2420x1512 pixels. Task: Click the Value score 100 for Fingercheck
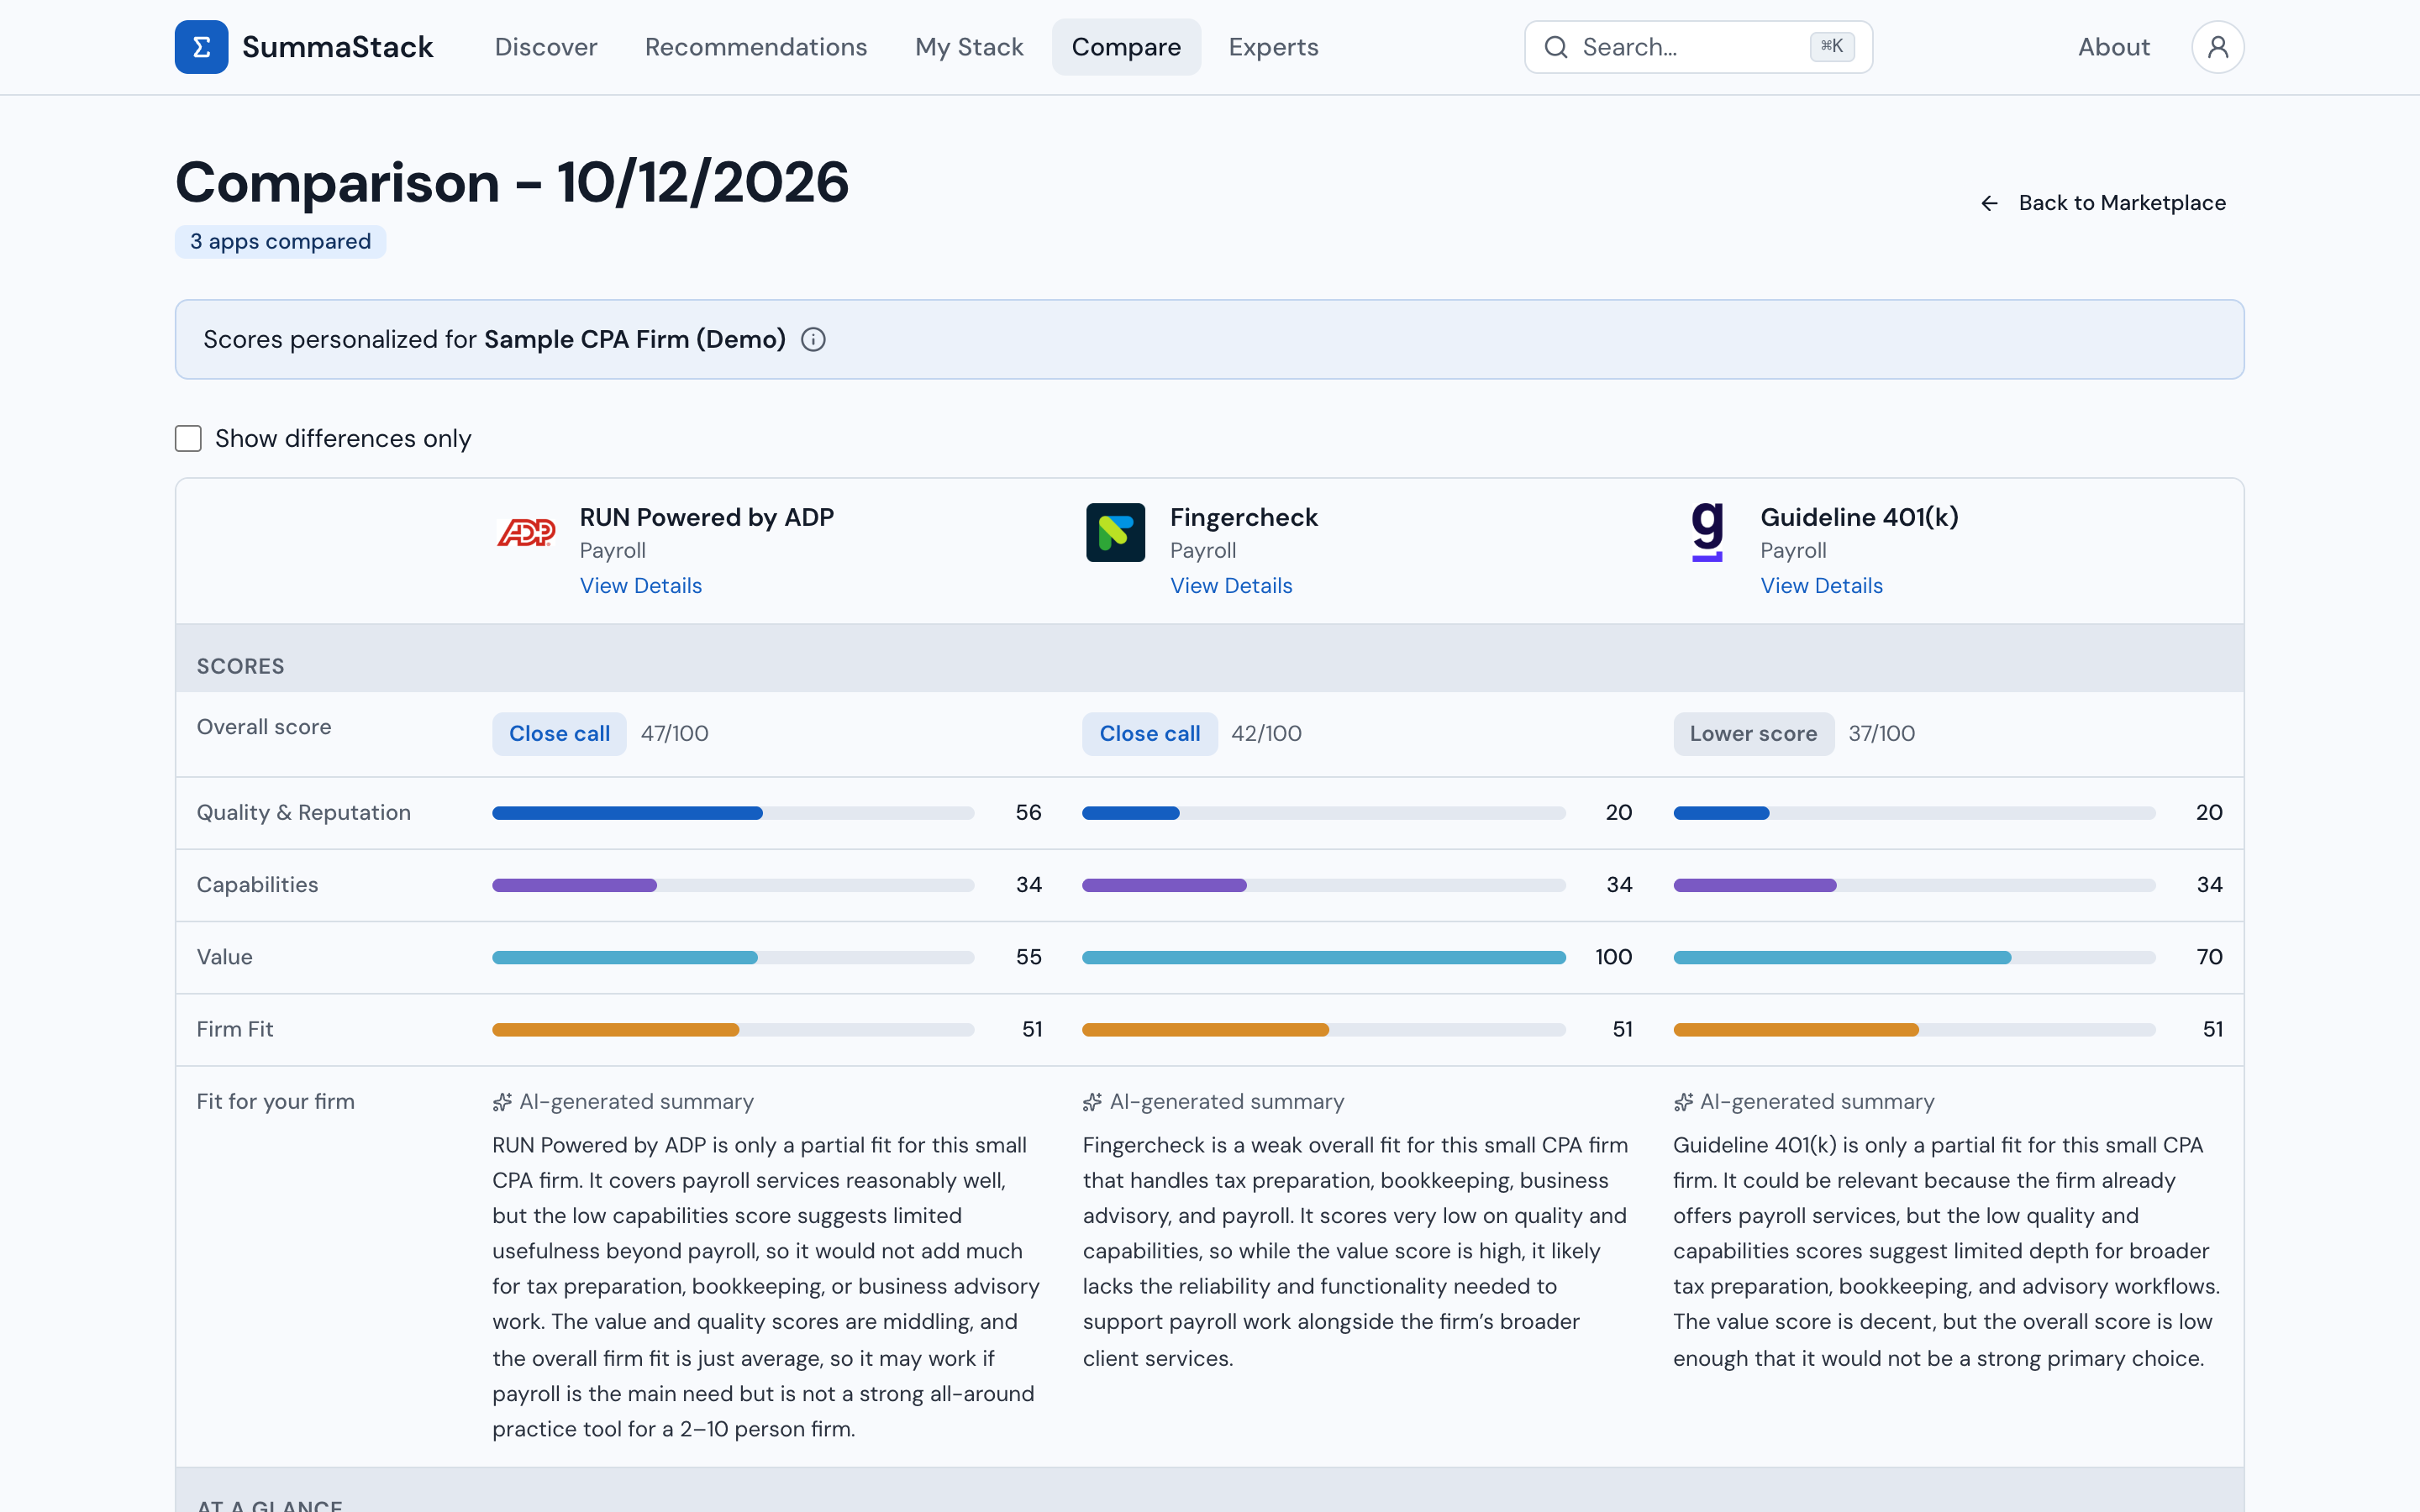click(1613, 957)
